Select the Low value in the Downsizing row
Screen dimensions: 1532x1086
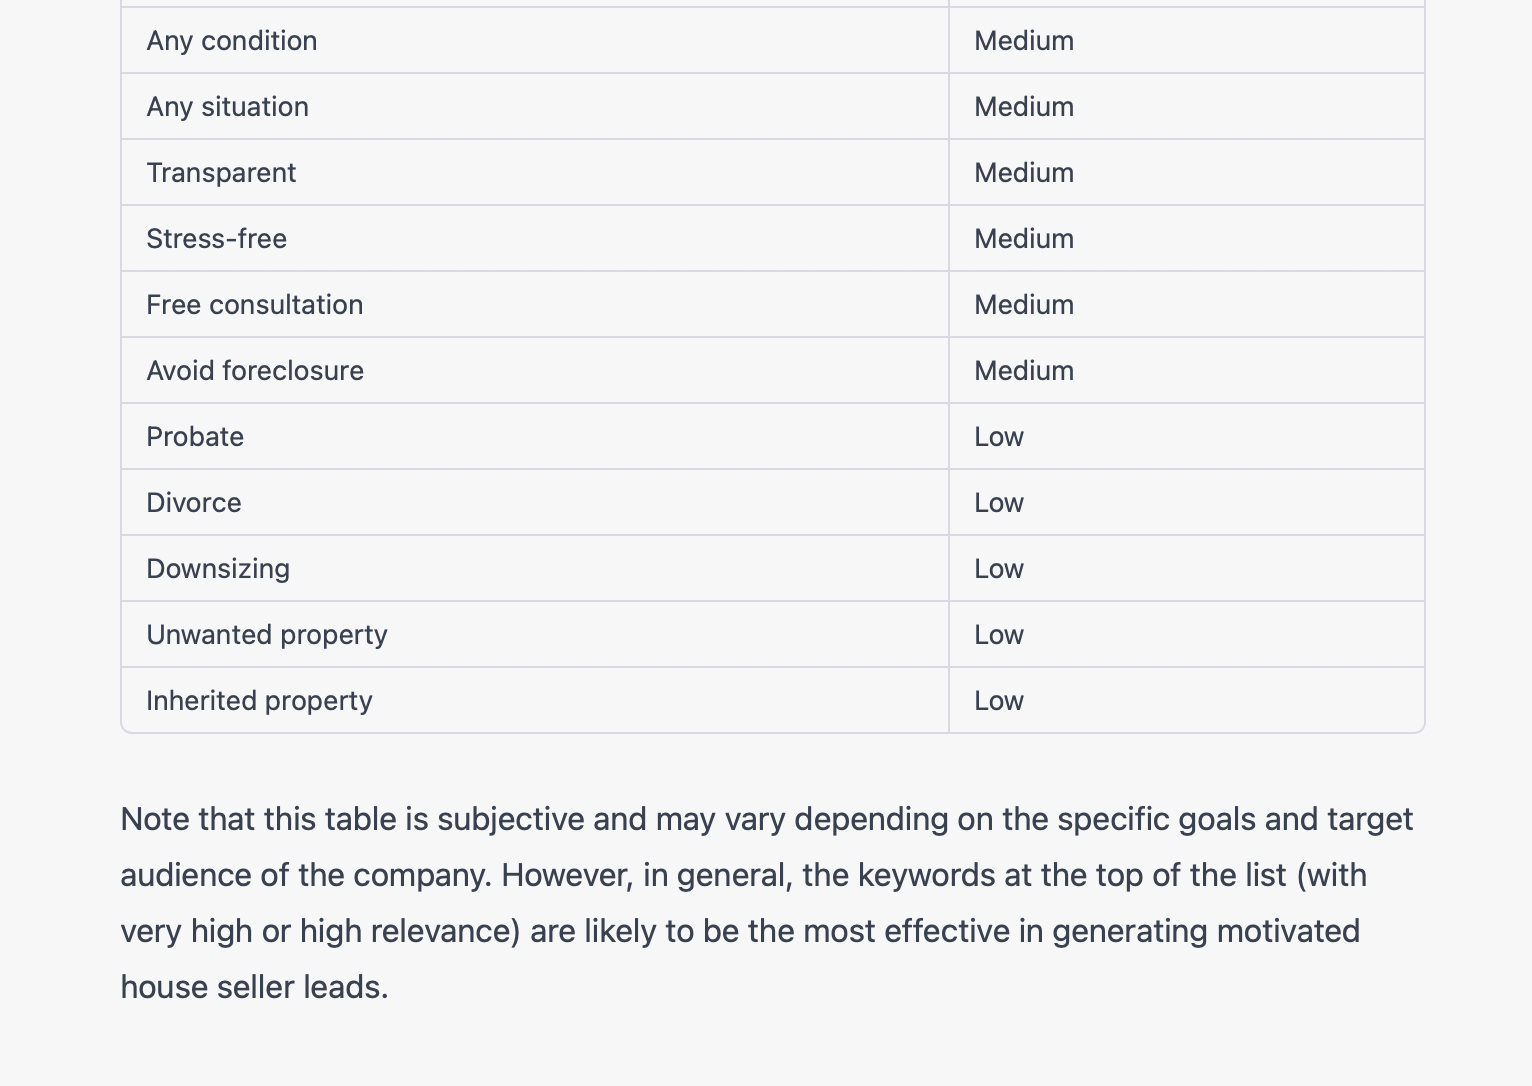click(x=999, y=569)
